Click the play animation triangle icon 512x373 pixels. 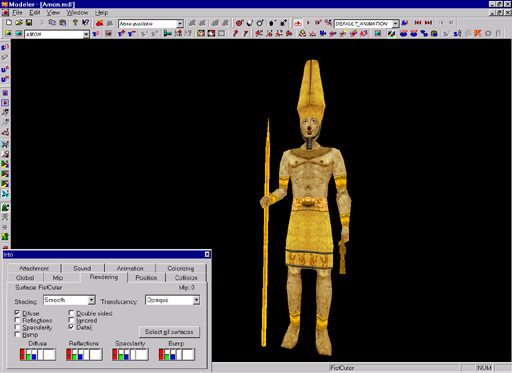tap(308, 23)
